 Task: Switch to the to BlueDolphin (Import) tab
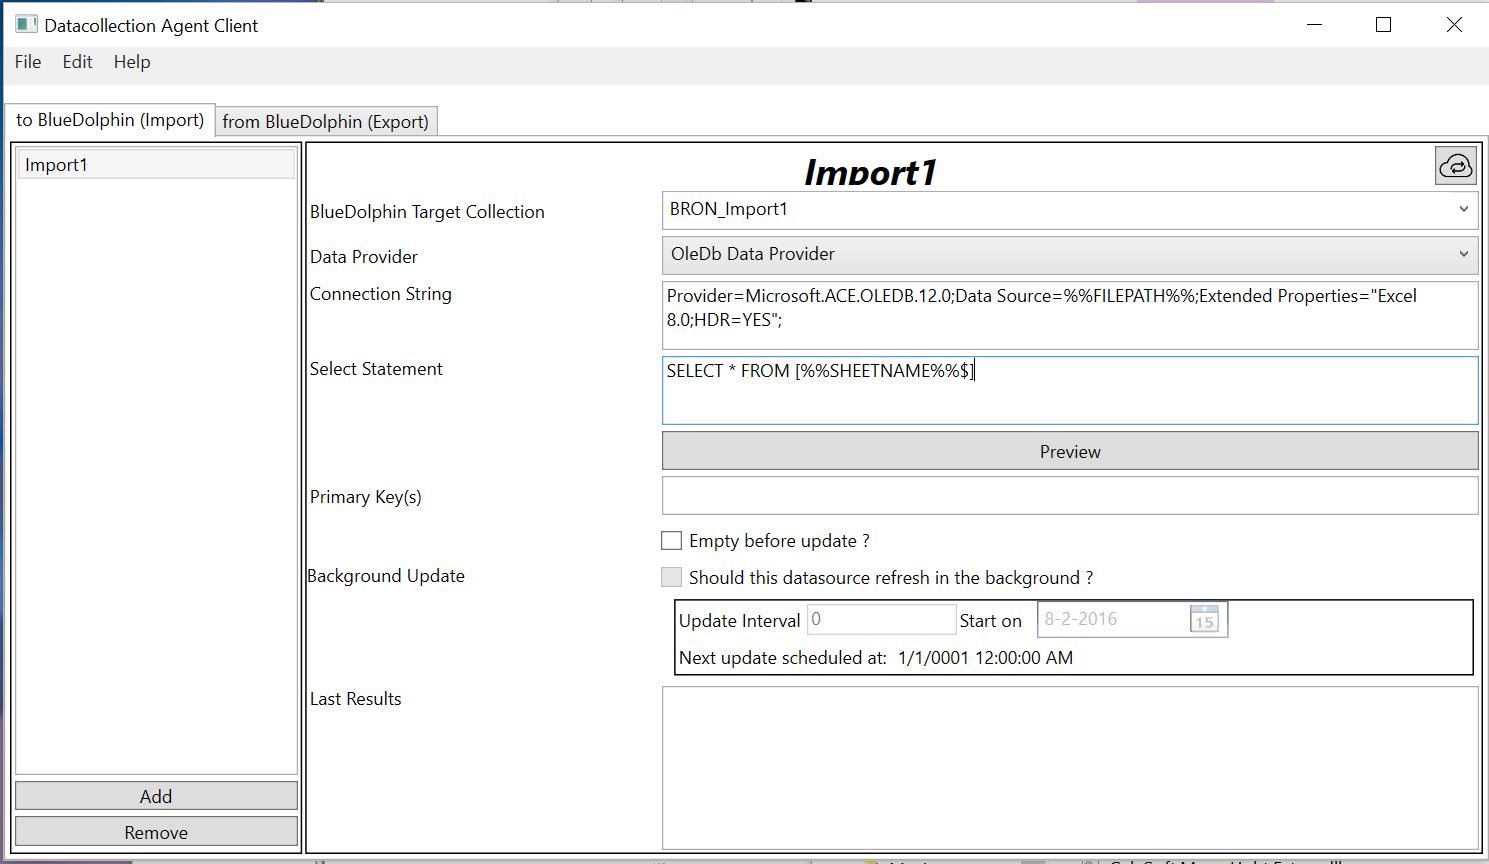(110, 120)
